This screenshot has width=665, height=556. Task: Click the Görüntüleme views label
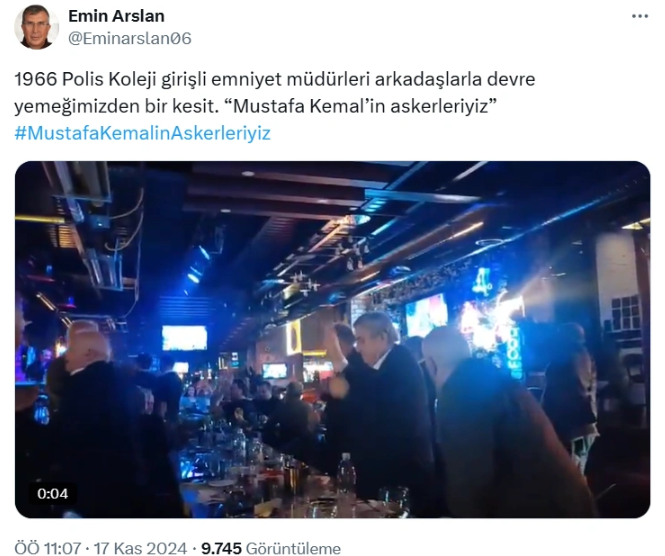click(x=293, y=548)
